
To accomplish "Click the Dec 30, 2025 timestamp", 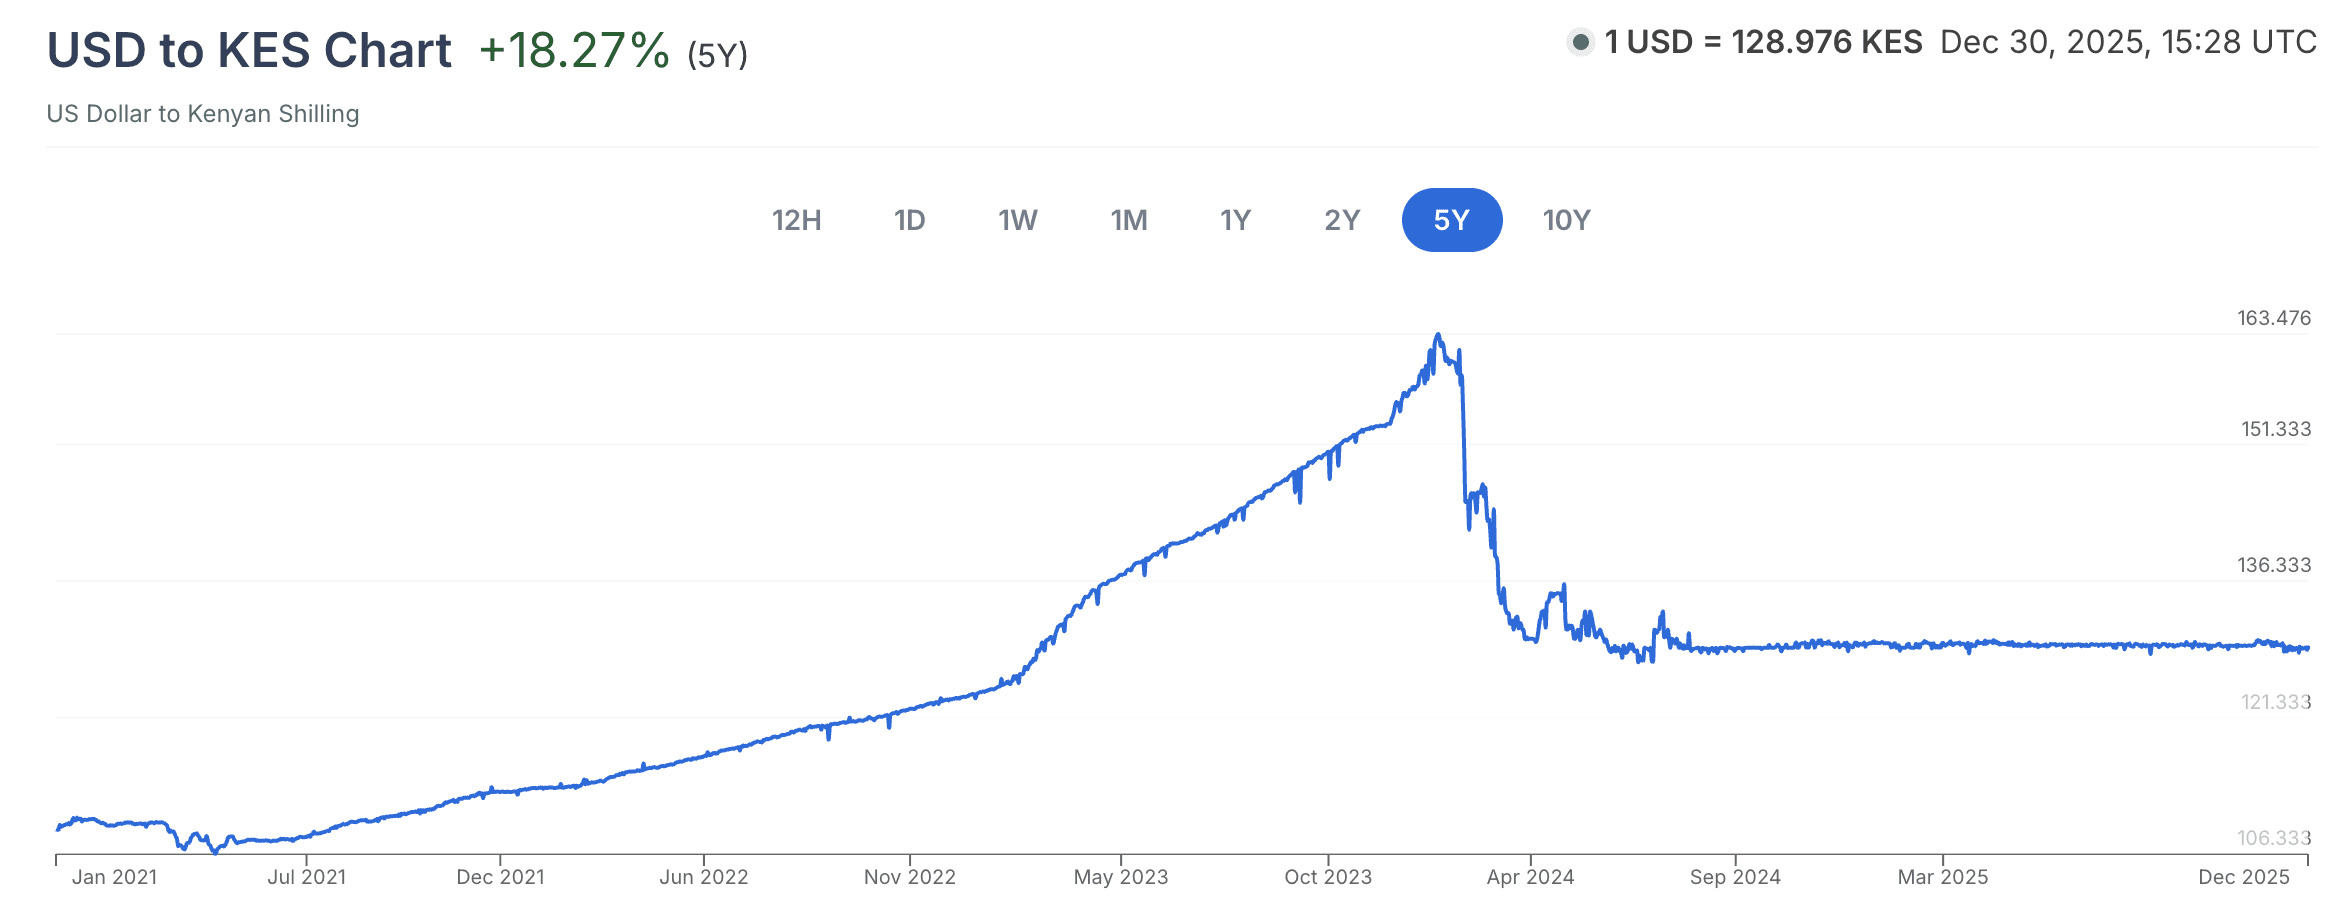I will coord(2128,42).
